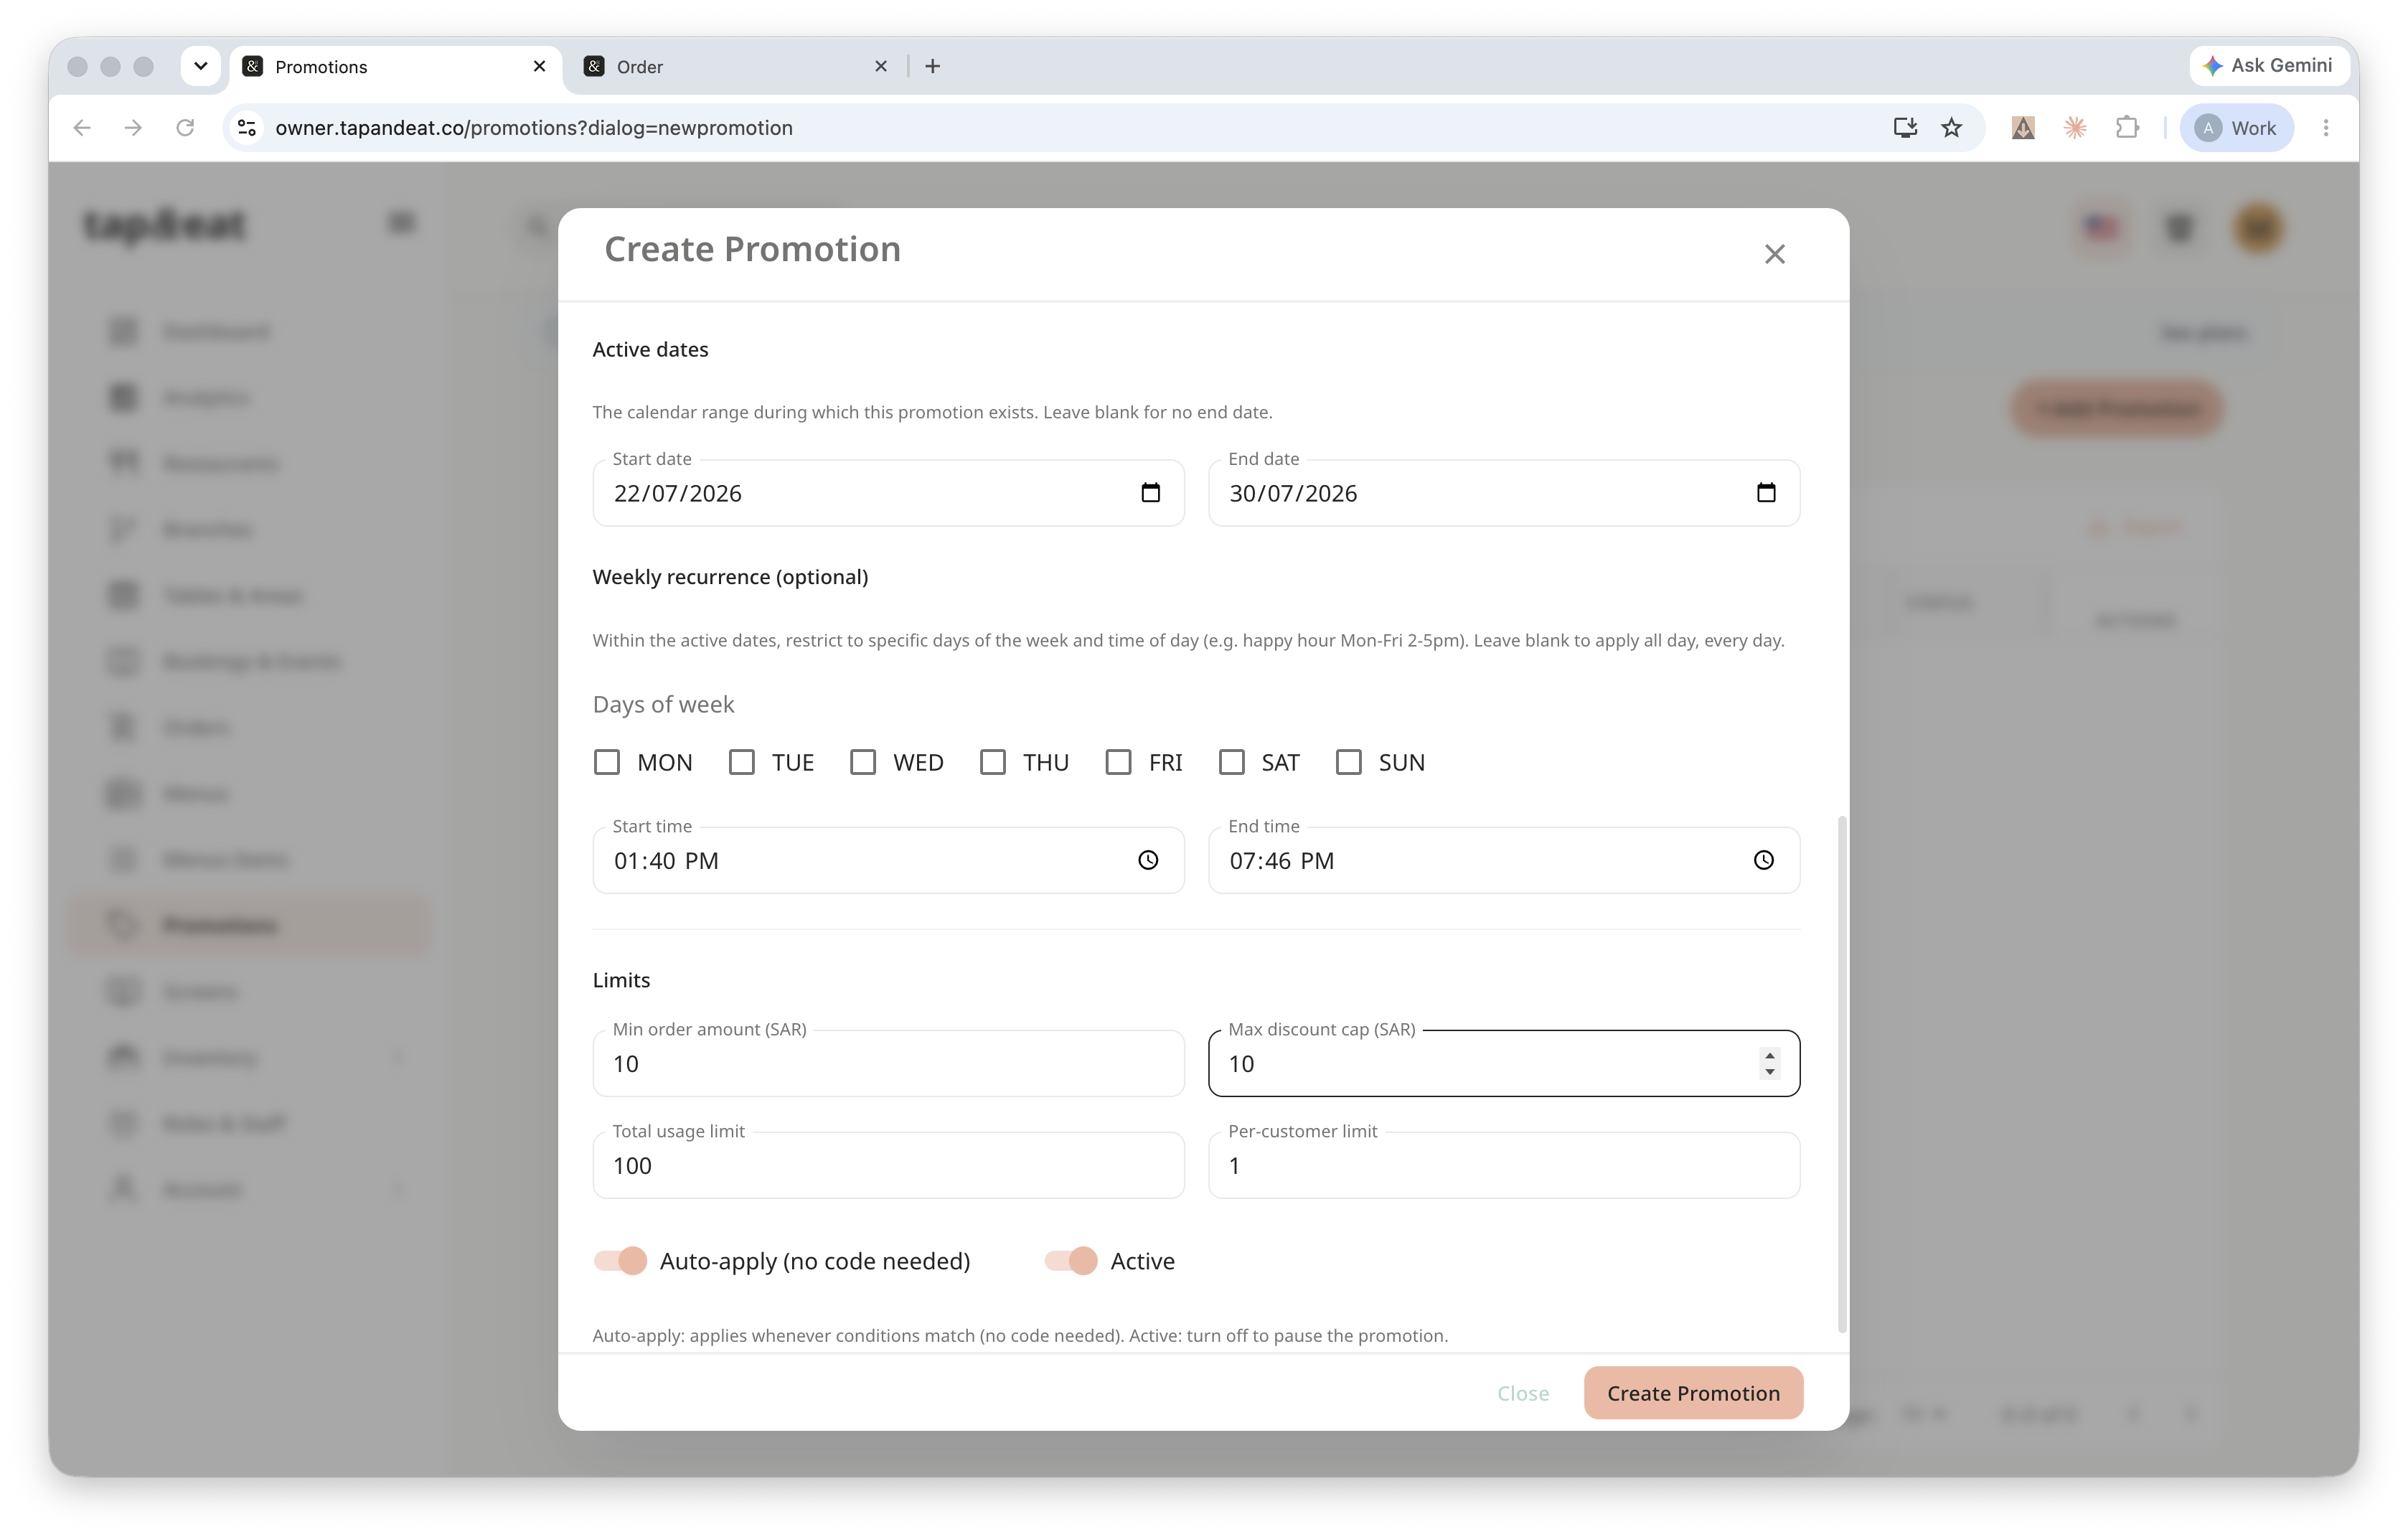The width and height of the screenshot is (2408, 1537).
Task: Check the FRI day checkbox
Action: coord(1118,762)
